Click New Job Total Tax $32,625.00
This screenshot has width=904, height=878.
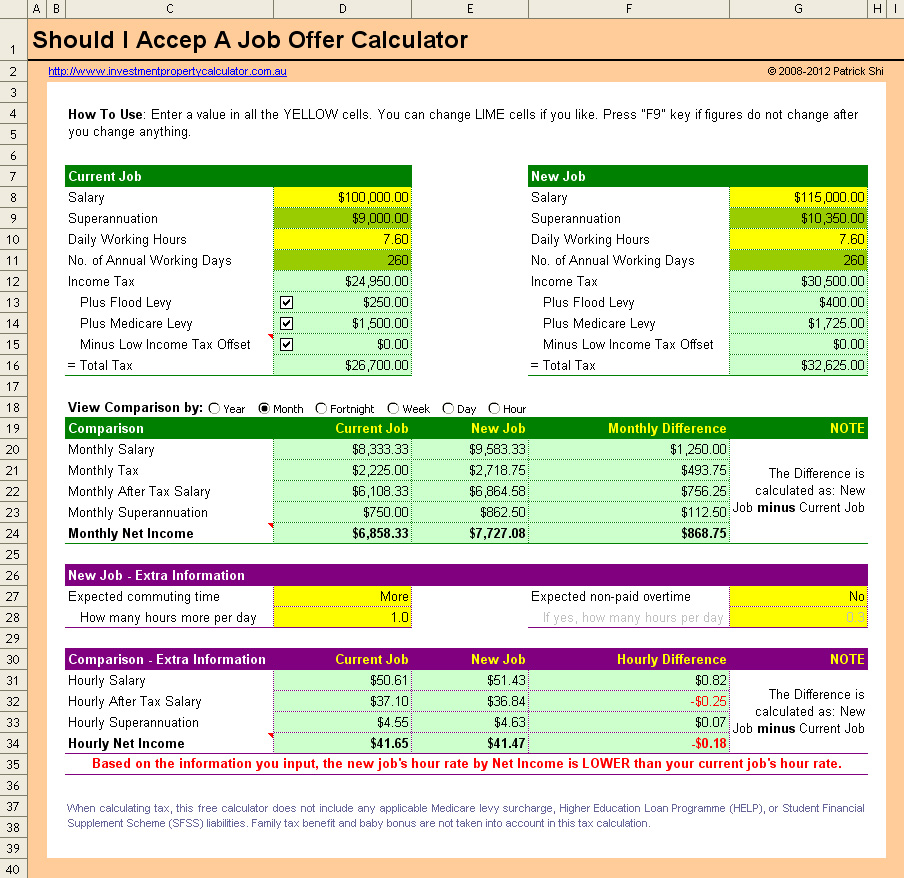[798, 365]
